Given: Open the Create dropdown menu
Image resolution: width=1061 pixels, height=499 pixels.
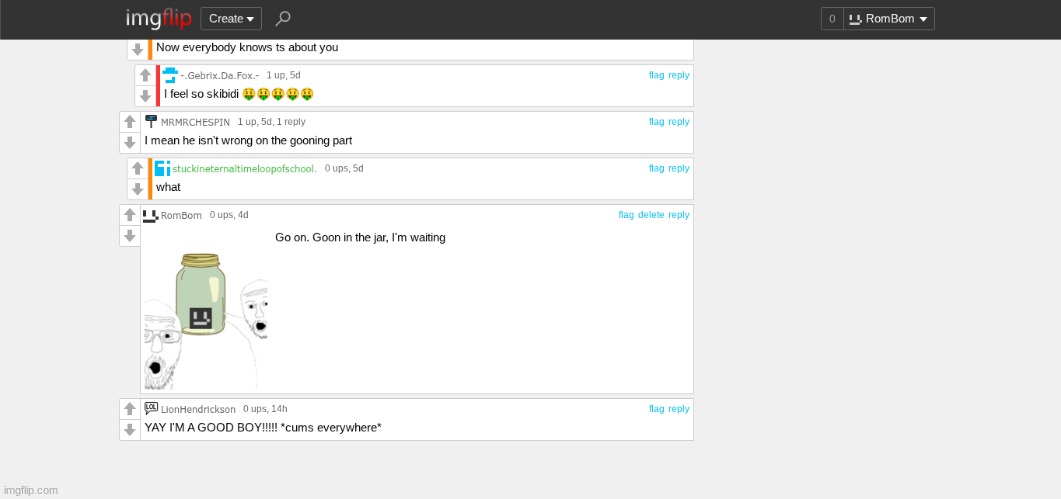Looking at the screenshot, I should coord(231,18).
